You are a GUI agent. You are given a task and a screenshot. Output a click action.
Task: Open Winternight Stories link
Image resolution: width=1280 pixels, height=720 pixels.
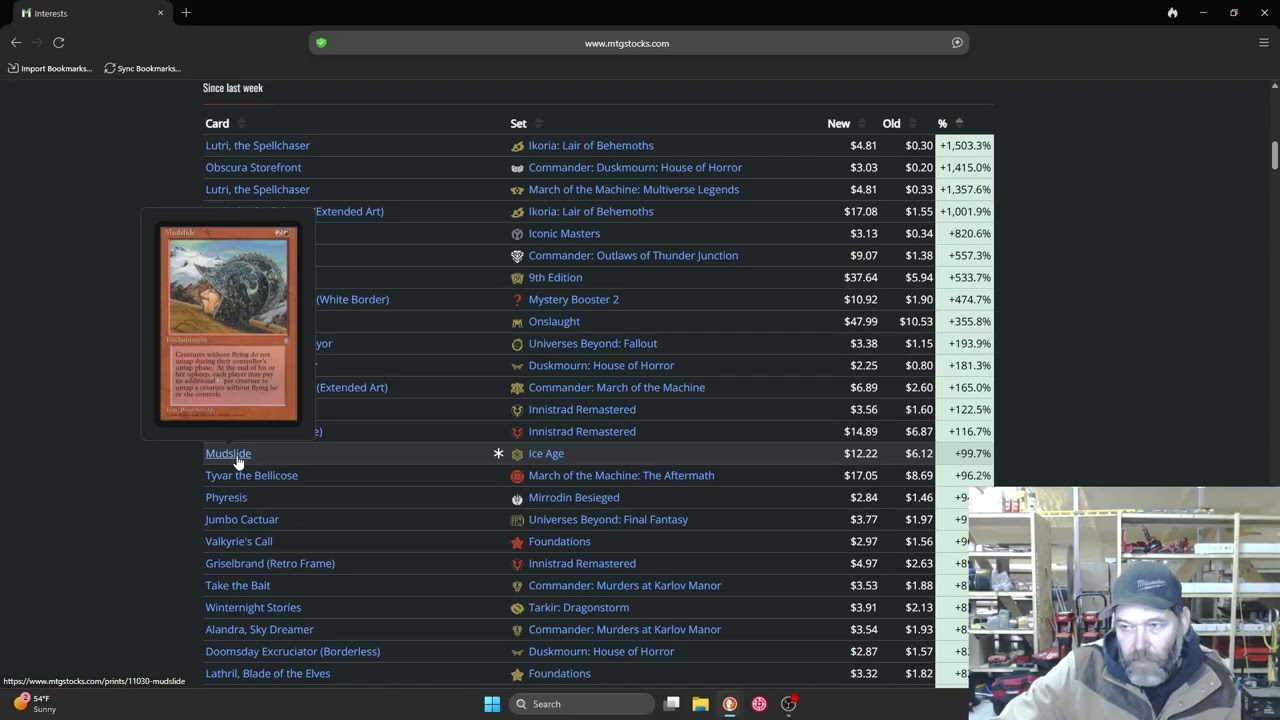253,607
